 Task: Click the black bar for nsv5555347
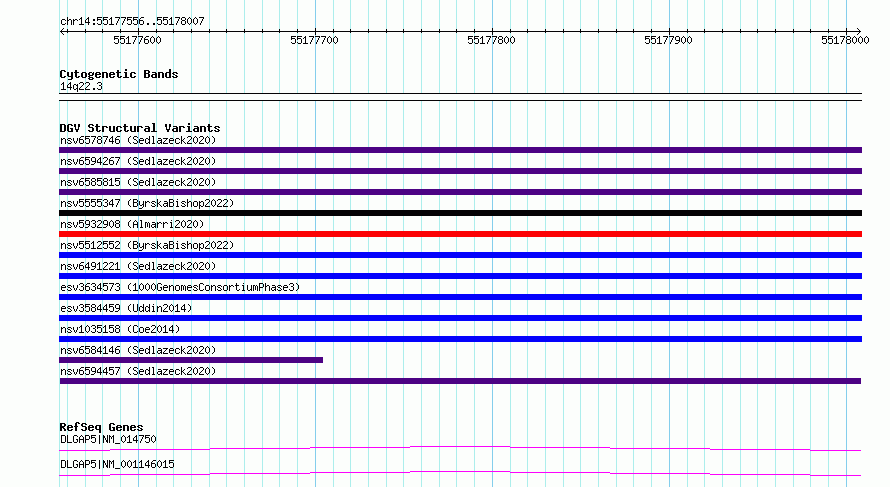[x=460, y=213]
